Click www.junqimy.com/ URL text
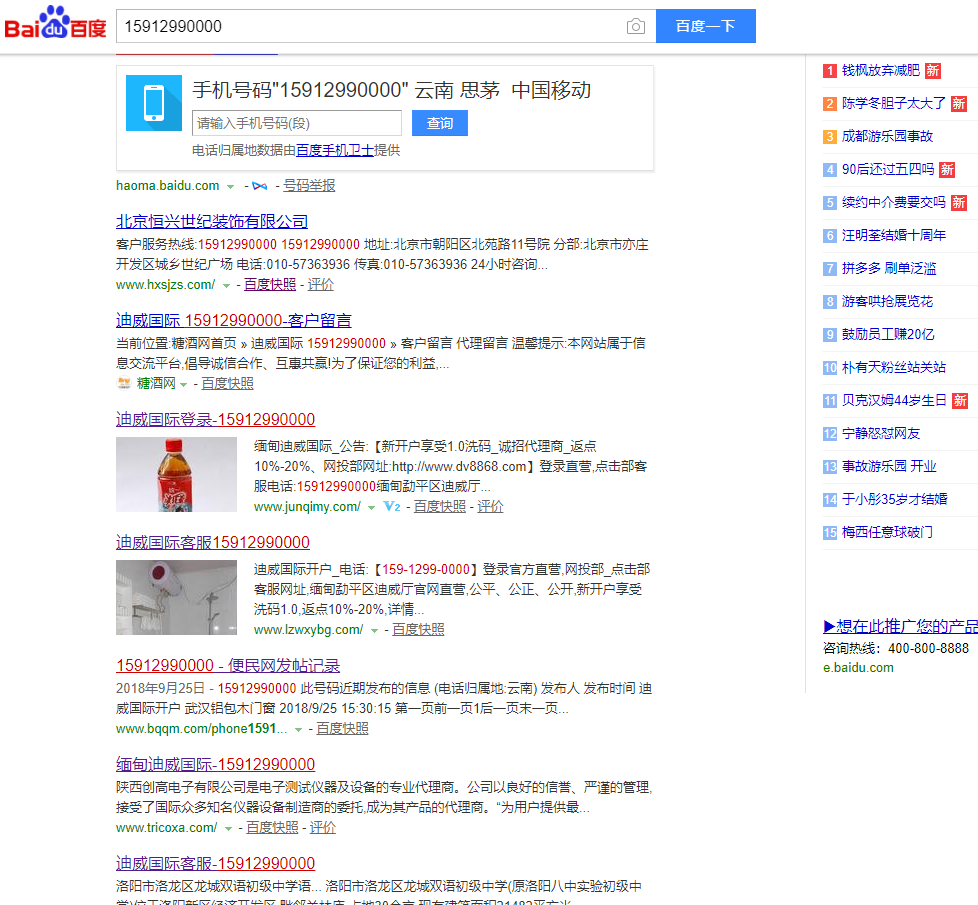978x905 pixels. click(x=307, y=507)
